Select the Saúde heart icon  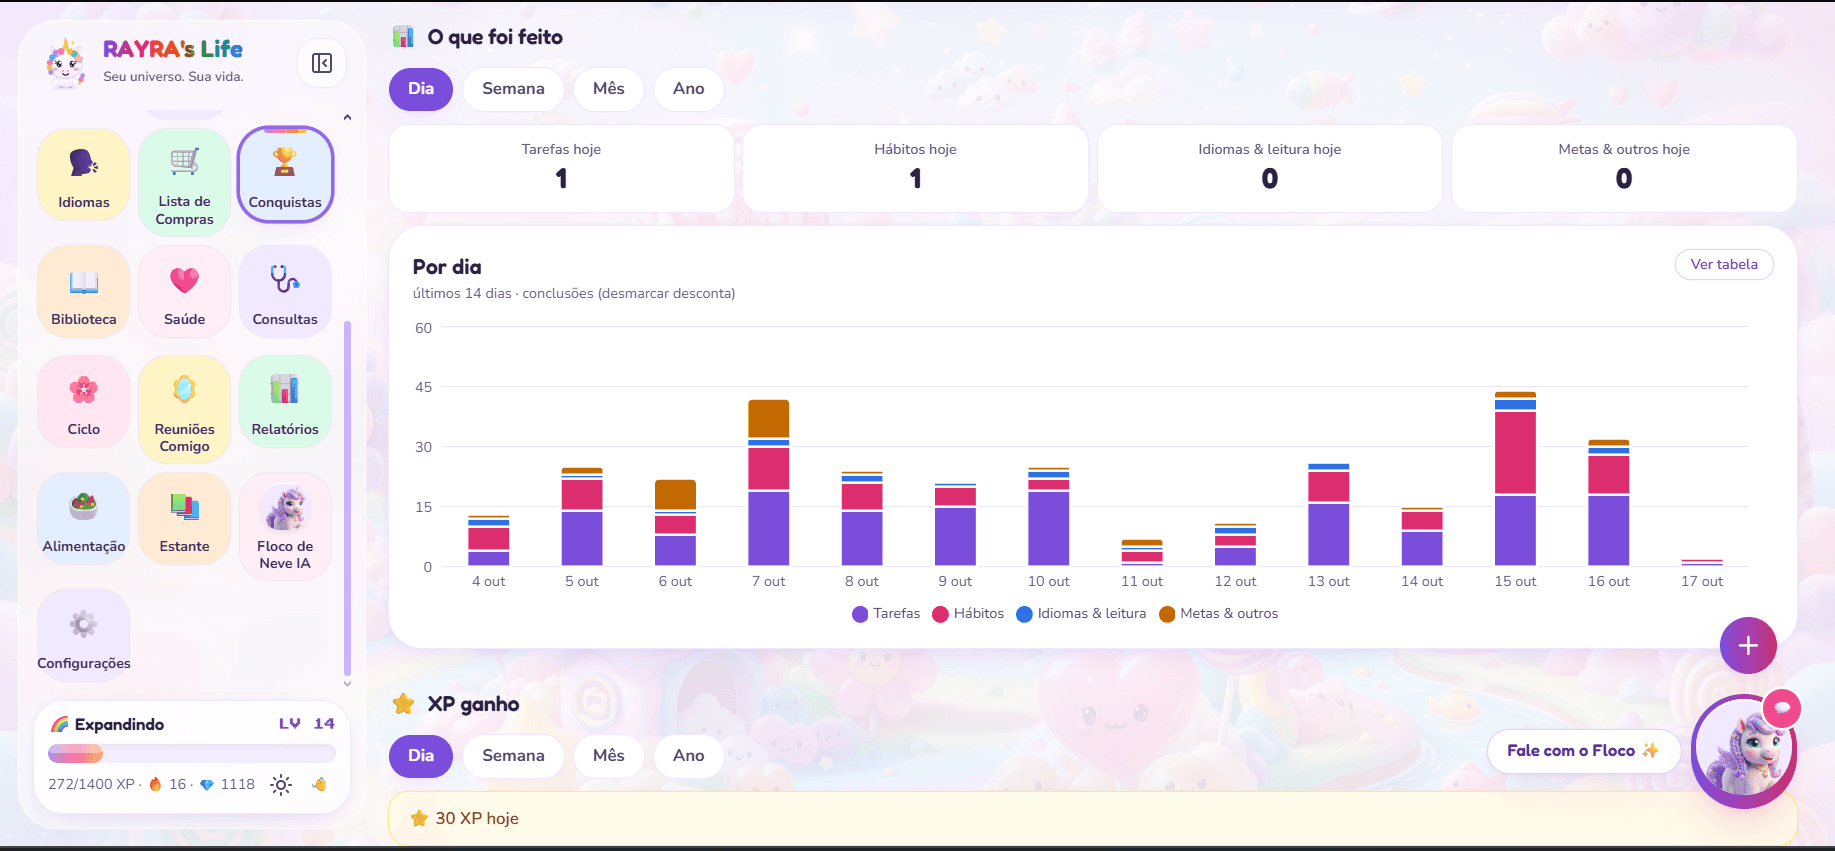pyautogui.click(x=185, y=291)
